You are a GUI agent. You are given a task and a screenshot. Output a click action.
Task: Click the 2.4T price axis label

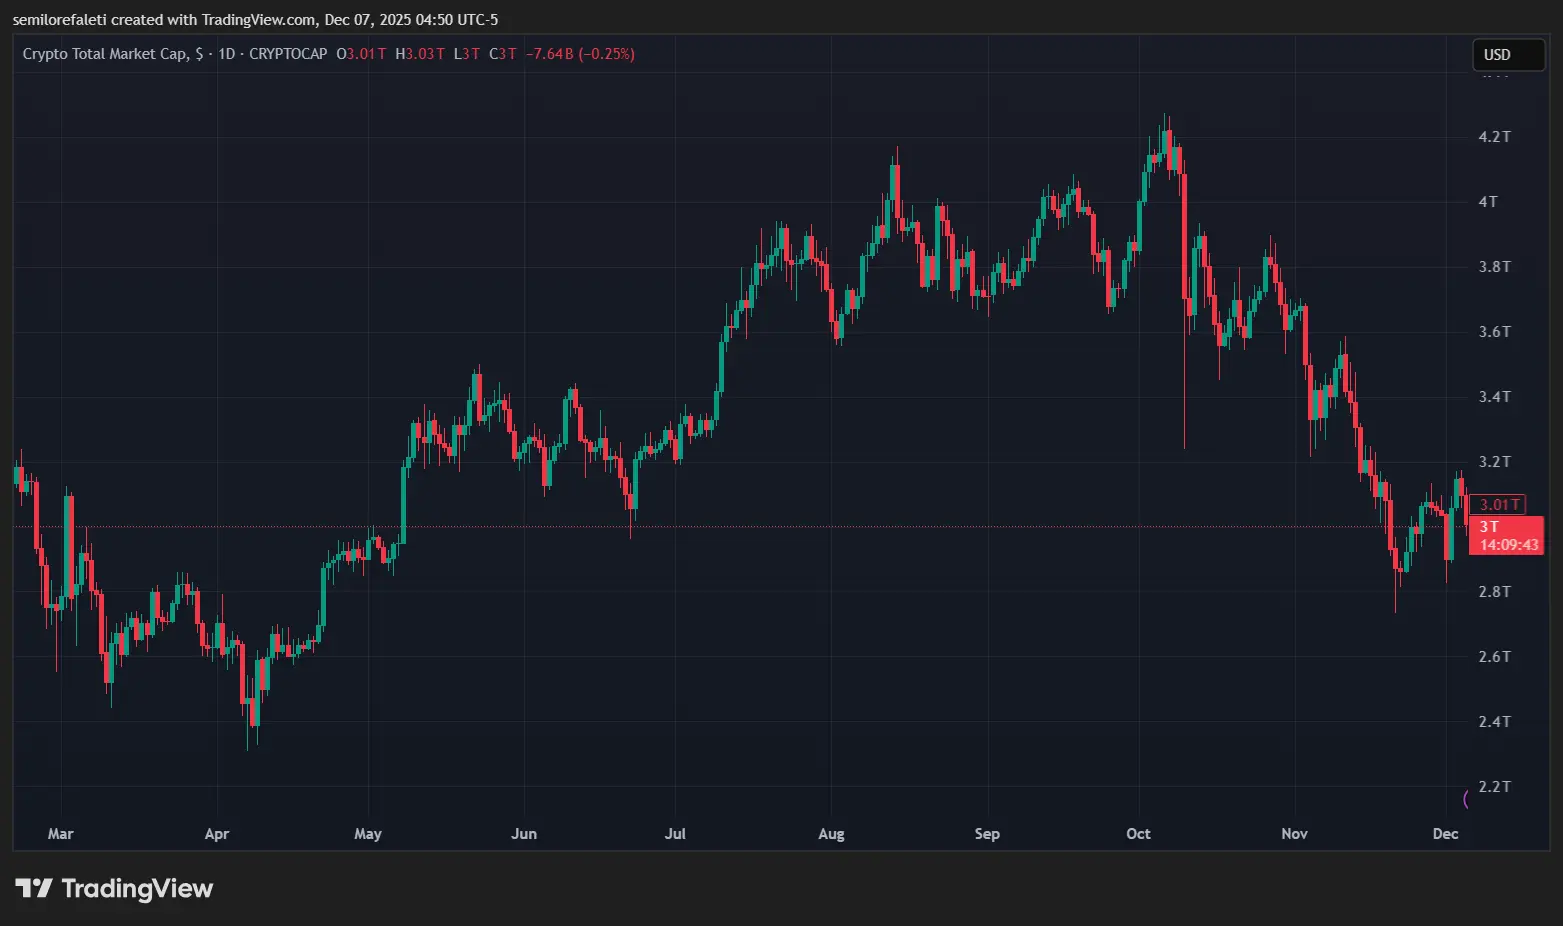1494,722
